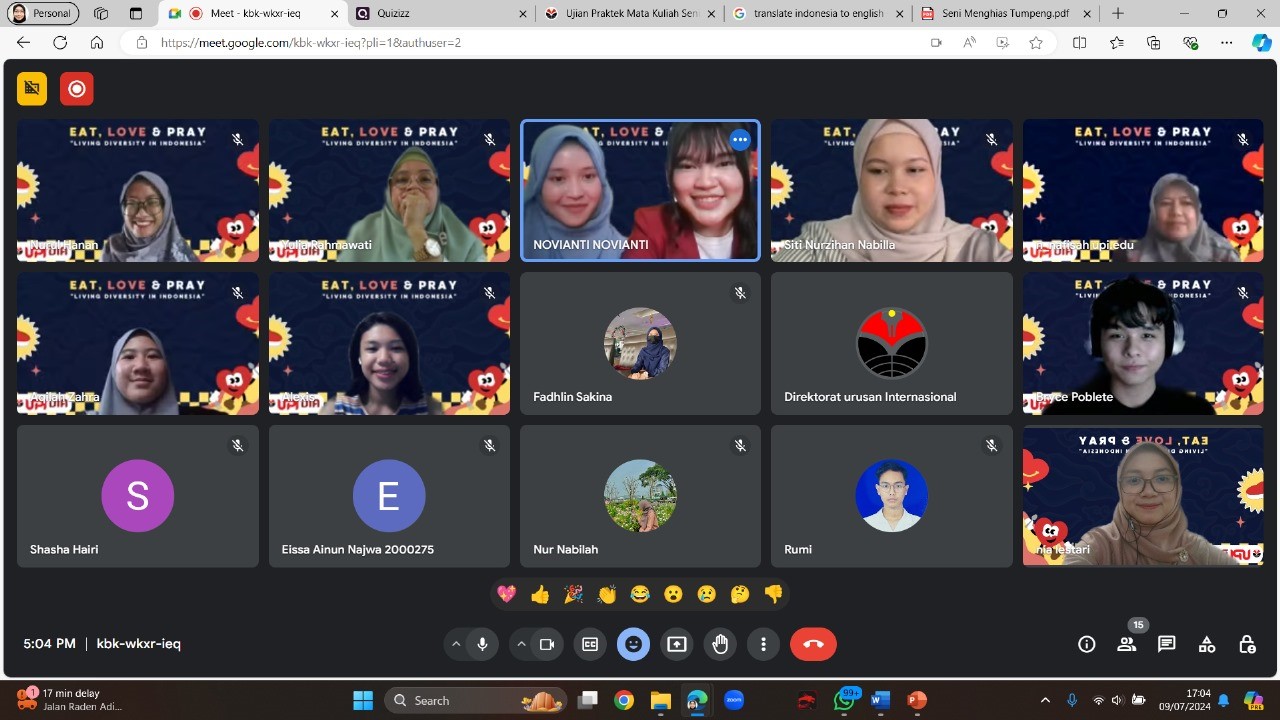
Task: Open Windows Start menu
Action: 362,700
